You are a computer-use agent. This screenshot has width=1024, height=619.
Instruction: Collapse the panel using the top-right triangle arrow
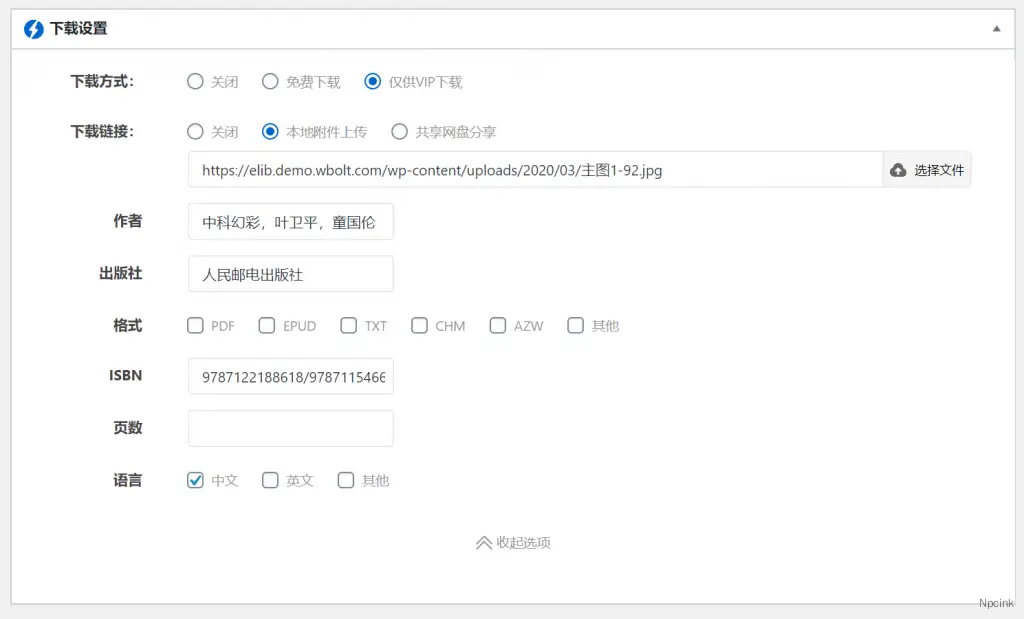997,29
